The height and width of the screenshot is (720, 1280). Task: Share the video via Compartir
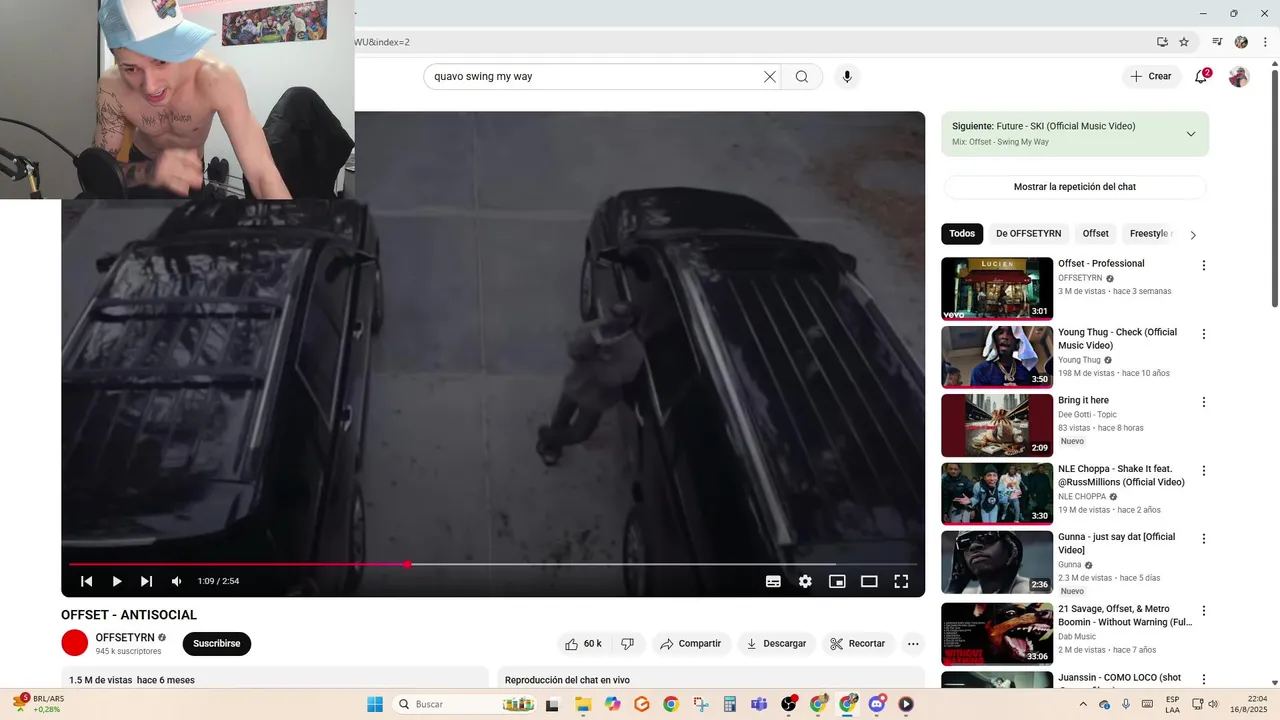(x=690, y=644)
